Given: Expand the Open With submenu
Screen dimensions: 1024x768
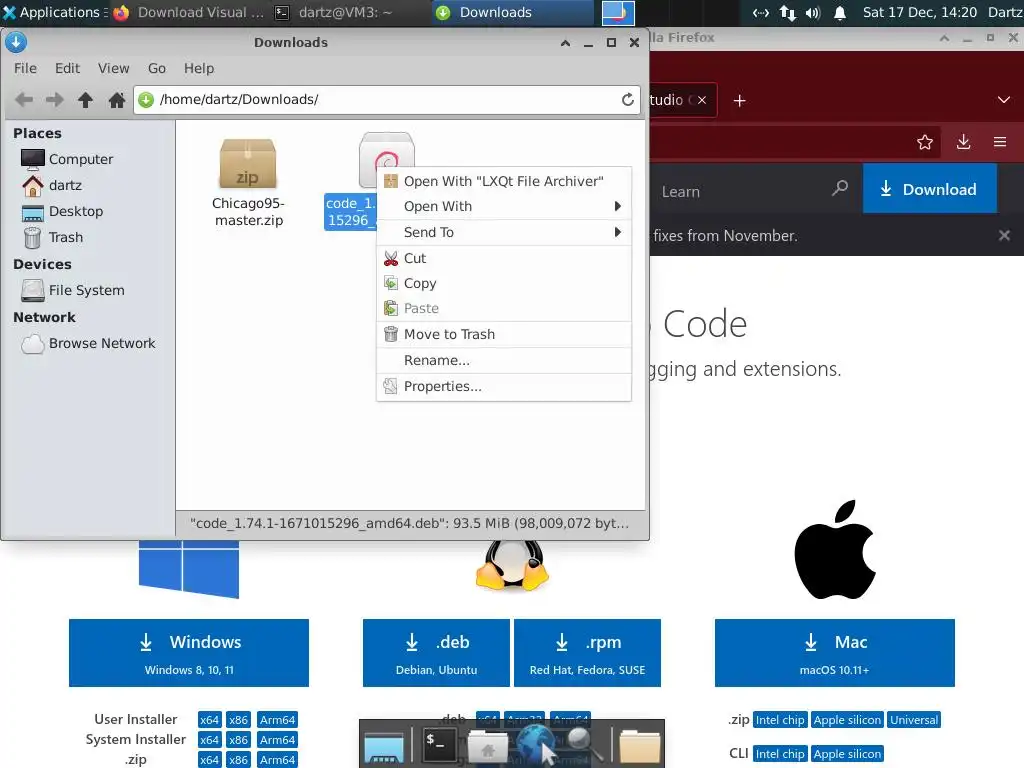Looking at the screenshot, I should 504,206.
